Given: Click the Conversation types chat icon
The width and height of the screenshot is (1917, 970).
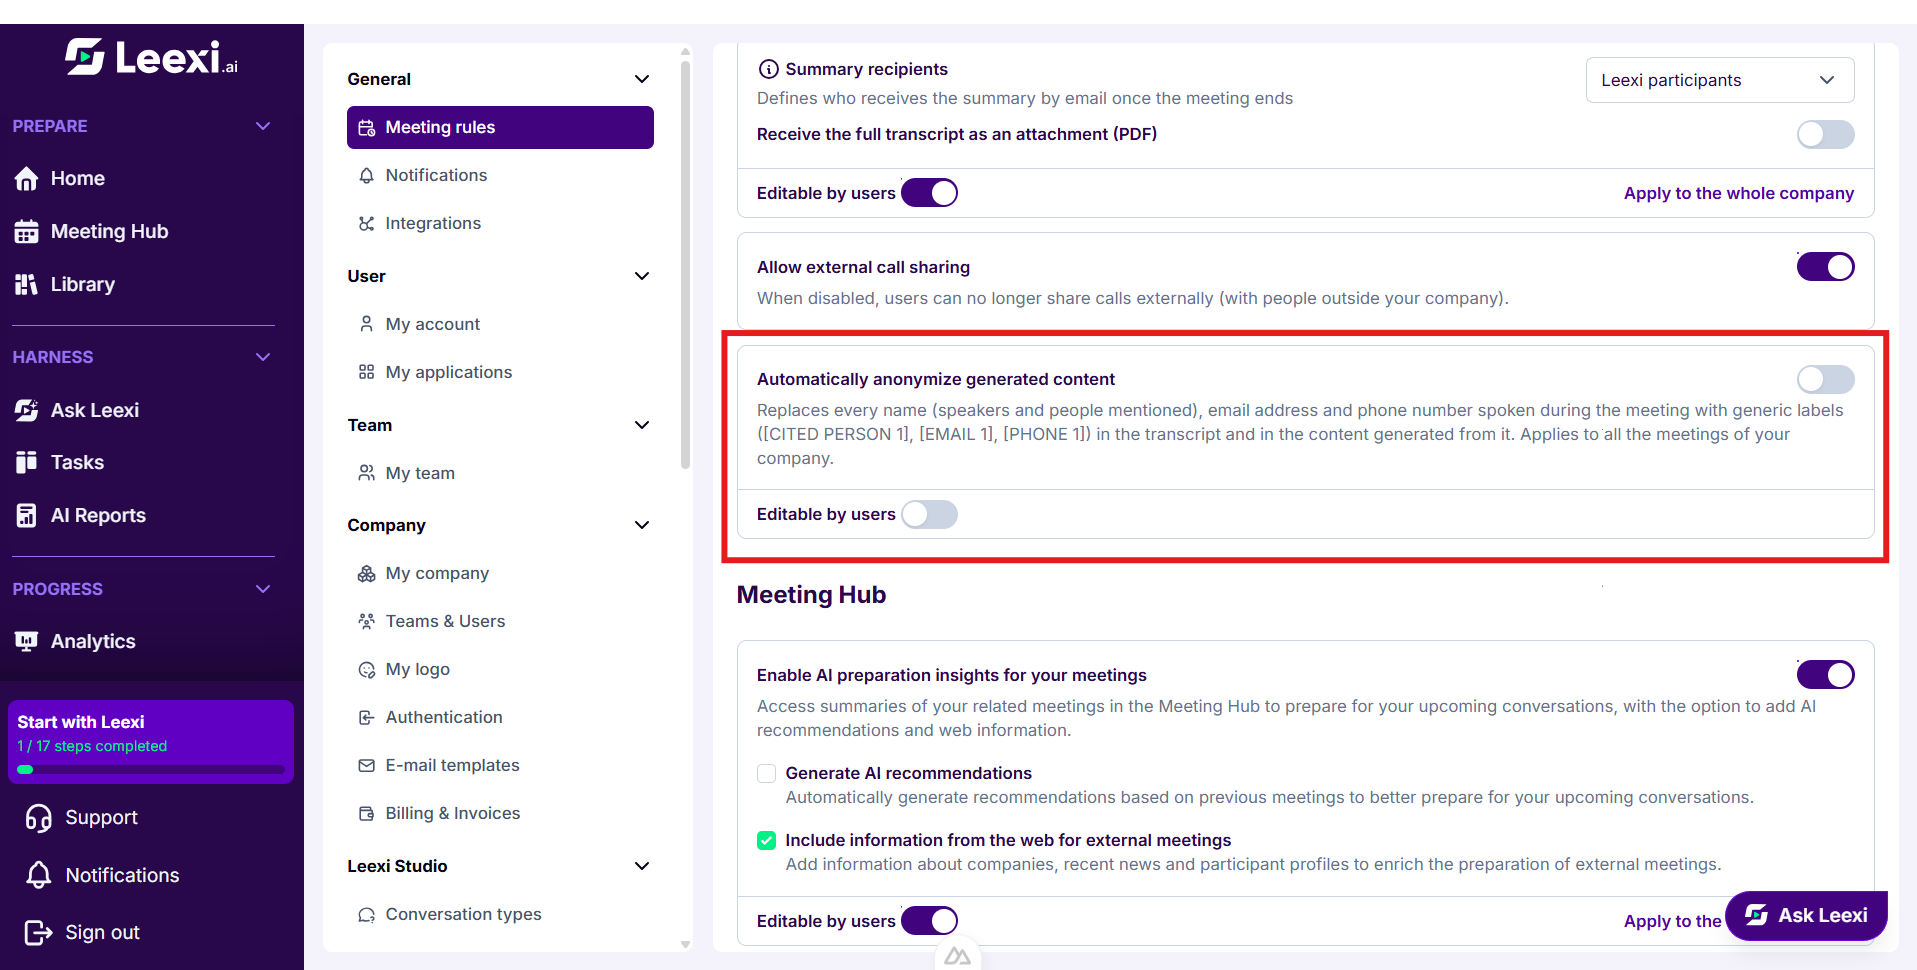Looking at the screenshot, I should [x=367, y=914].
